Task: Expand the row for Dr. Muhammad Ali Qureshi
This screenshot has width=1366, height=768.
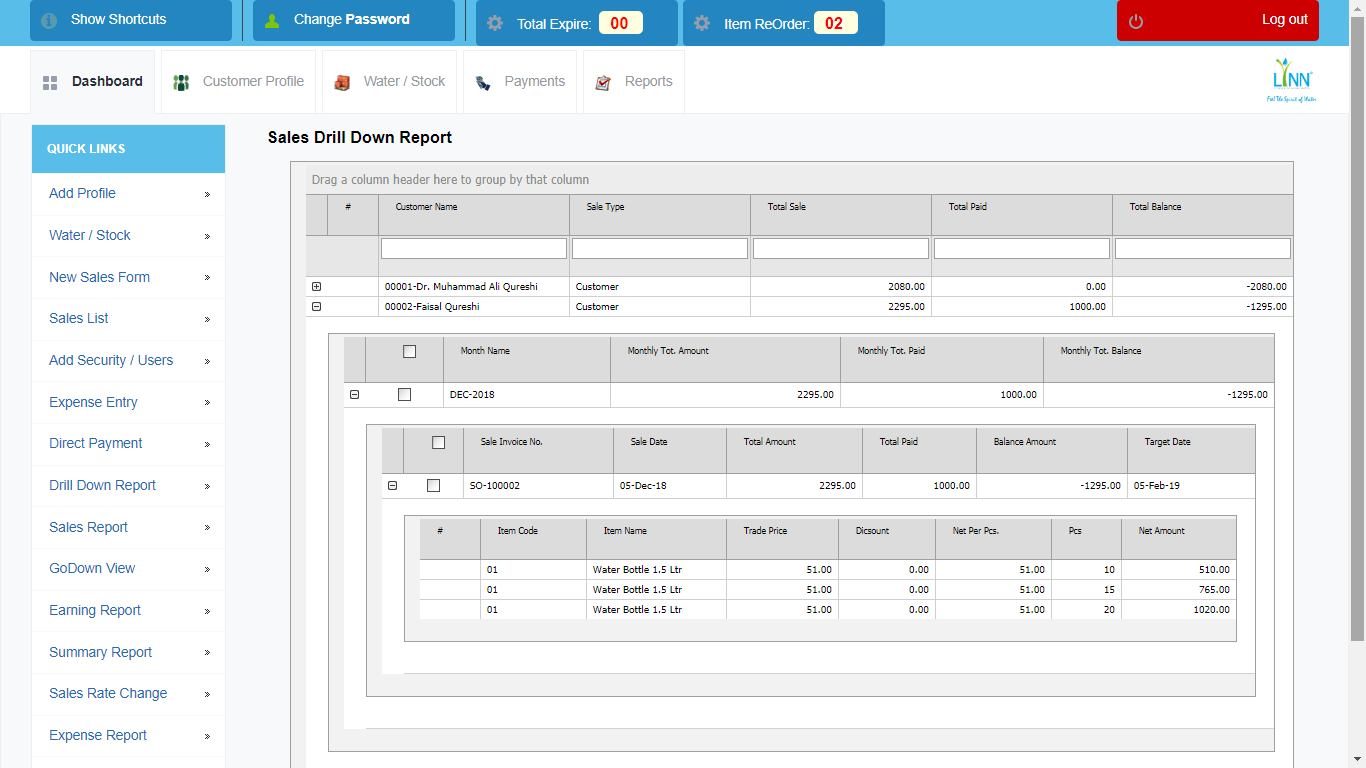Action: point(316,286)
